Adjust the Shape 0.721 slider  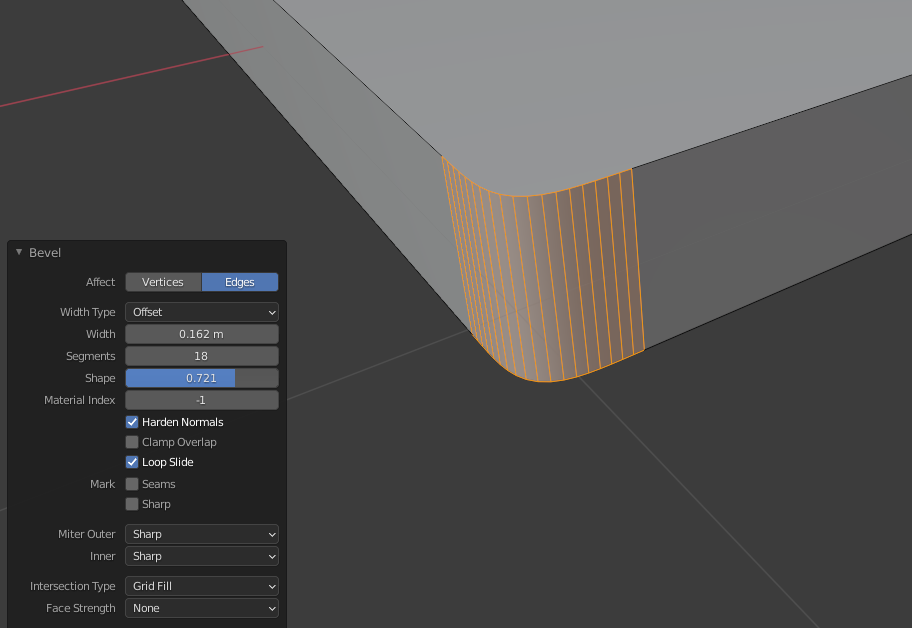coord(202,378)
